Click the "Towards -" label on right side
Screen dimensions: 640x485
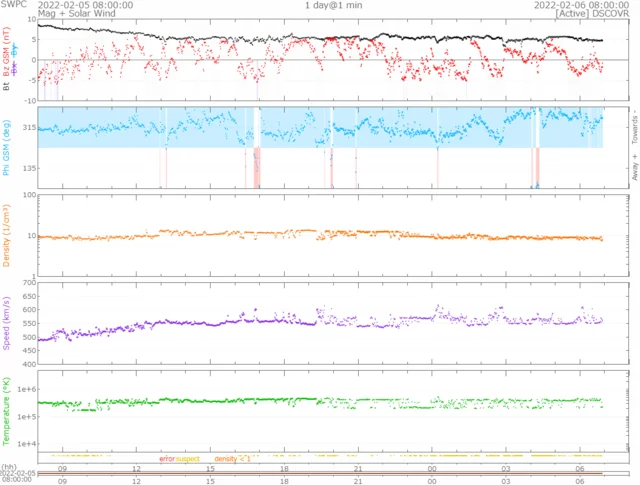tap(634, 131)
